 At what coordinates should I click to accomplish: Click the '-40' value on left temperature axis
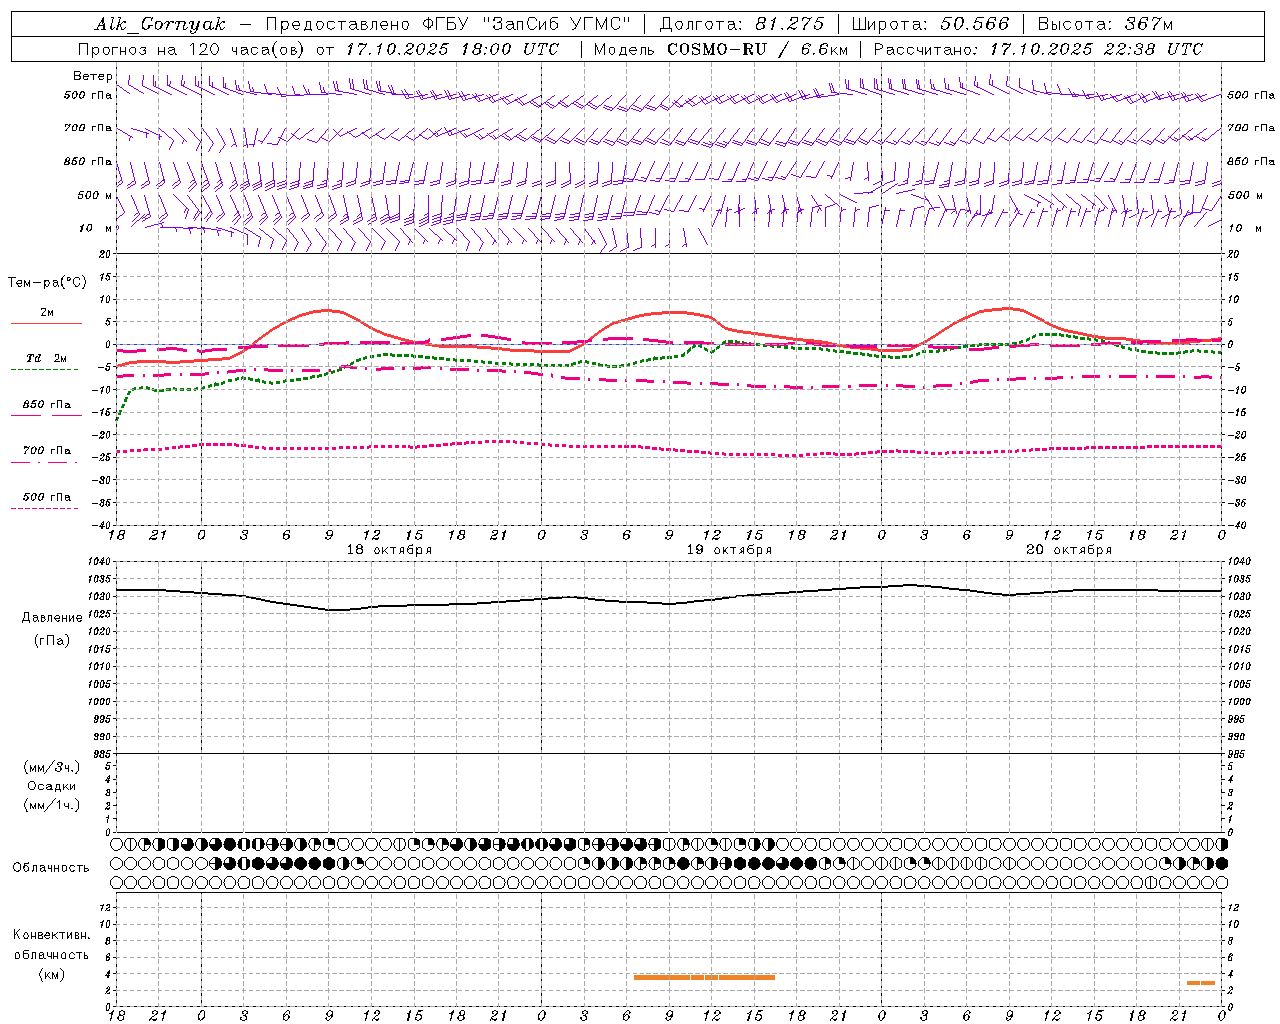[103, 525]
